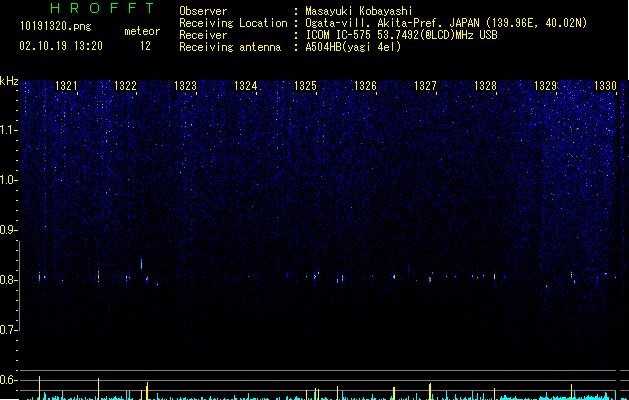Click the HROFFT title text
Viewport: 629px width, 400px height.
(x=102, y=8)
